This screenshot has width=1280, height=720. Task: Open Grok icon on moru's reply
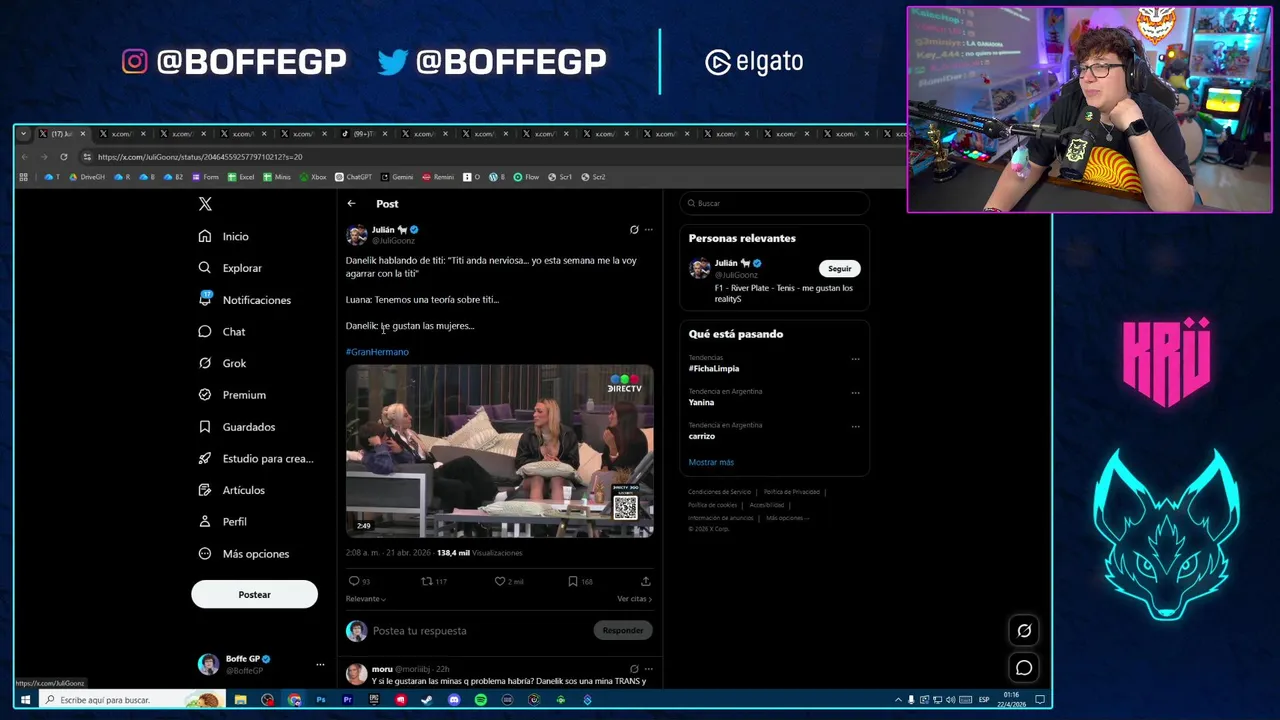tap(634, 669)
